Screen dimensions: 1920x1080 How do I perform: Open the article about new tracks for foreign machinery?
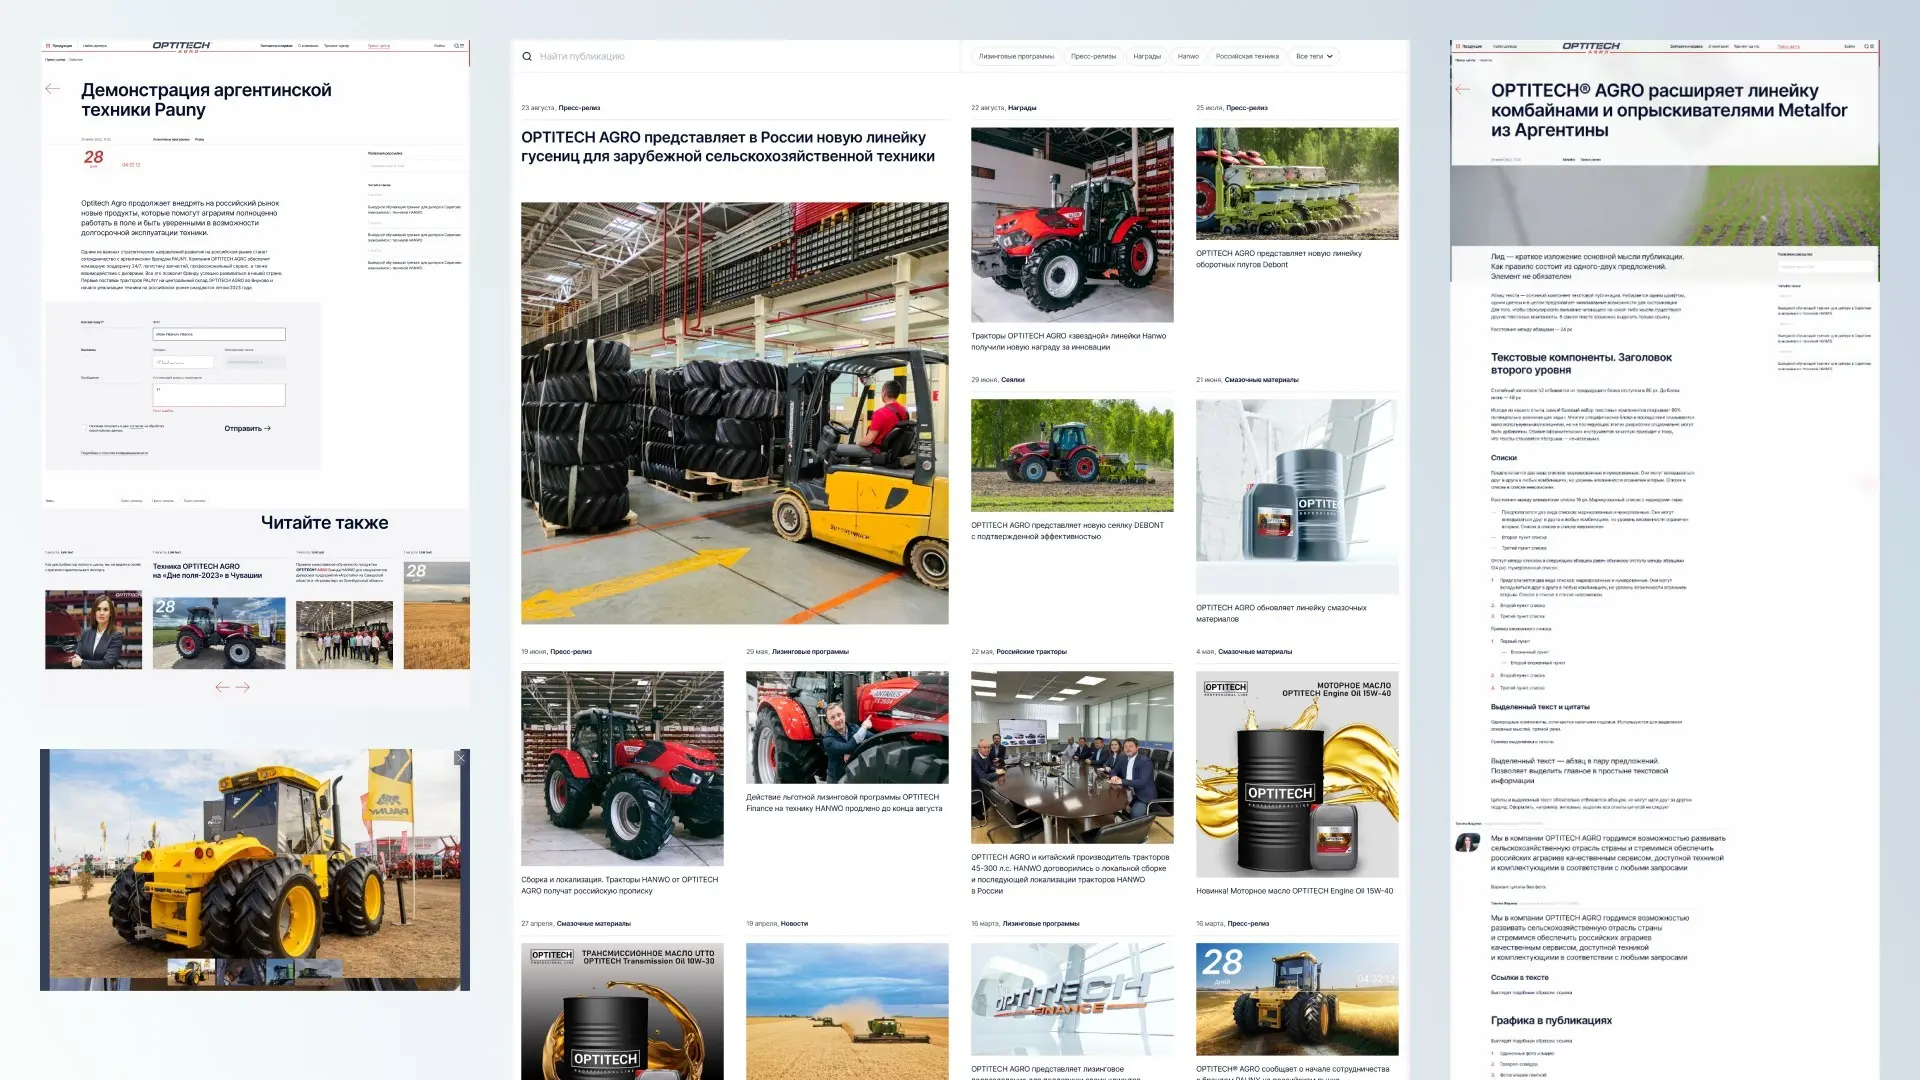pyautogui.click(x=728, y=147)
